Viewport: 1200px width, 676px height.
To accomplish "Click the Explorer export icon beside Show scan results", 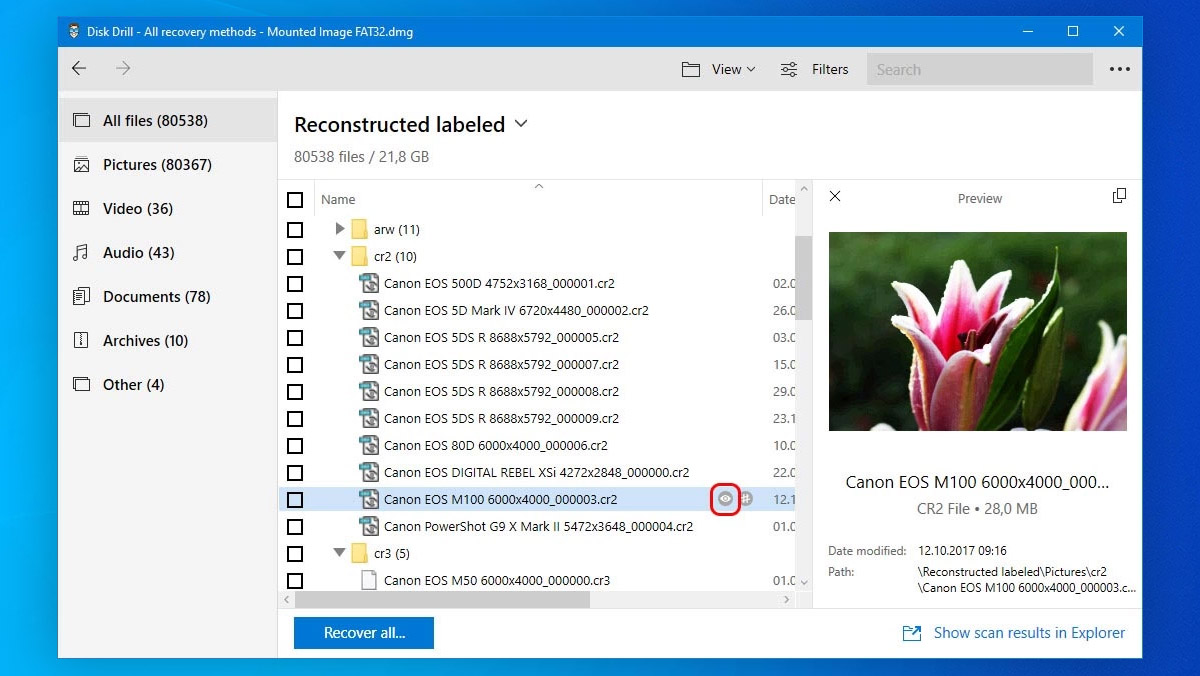I will click(911, 633).
